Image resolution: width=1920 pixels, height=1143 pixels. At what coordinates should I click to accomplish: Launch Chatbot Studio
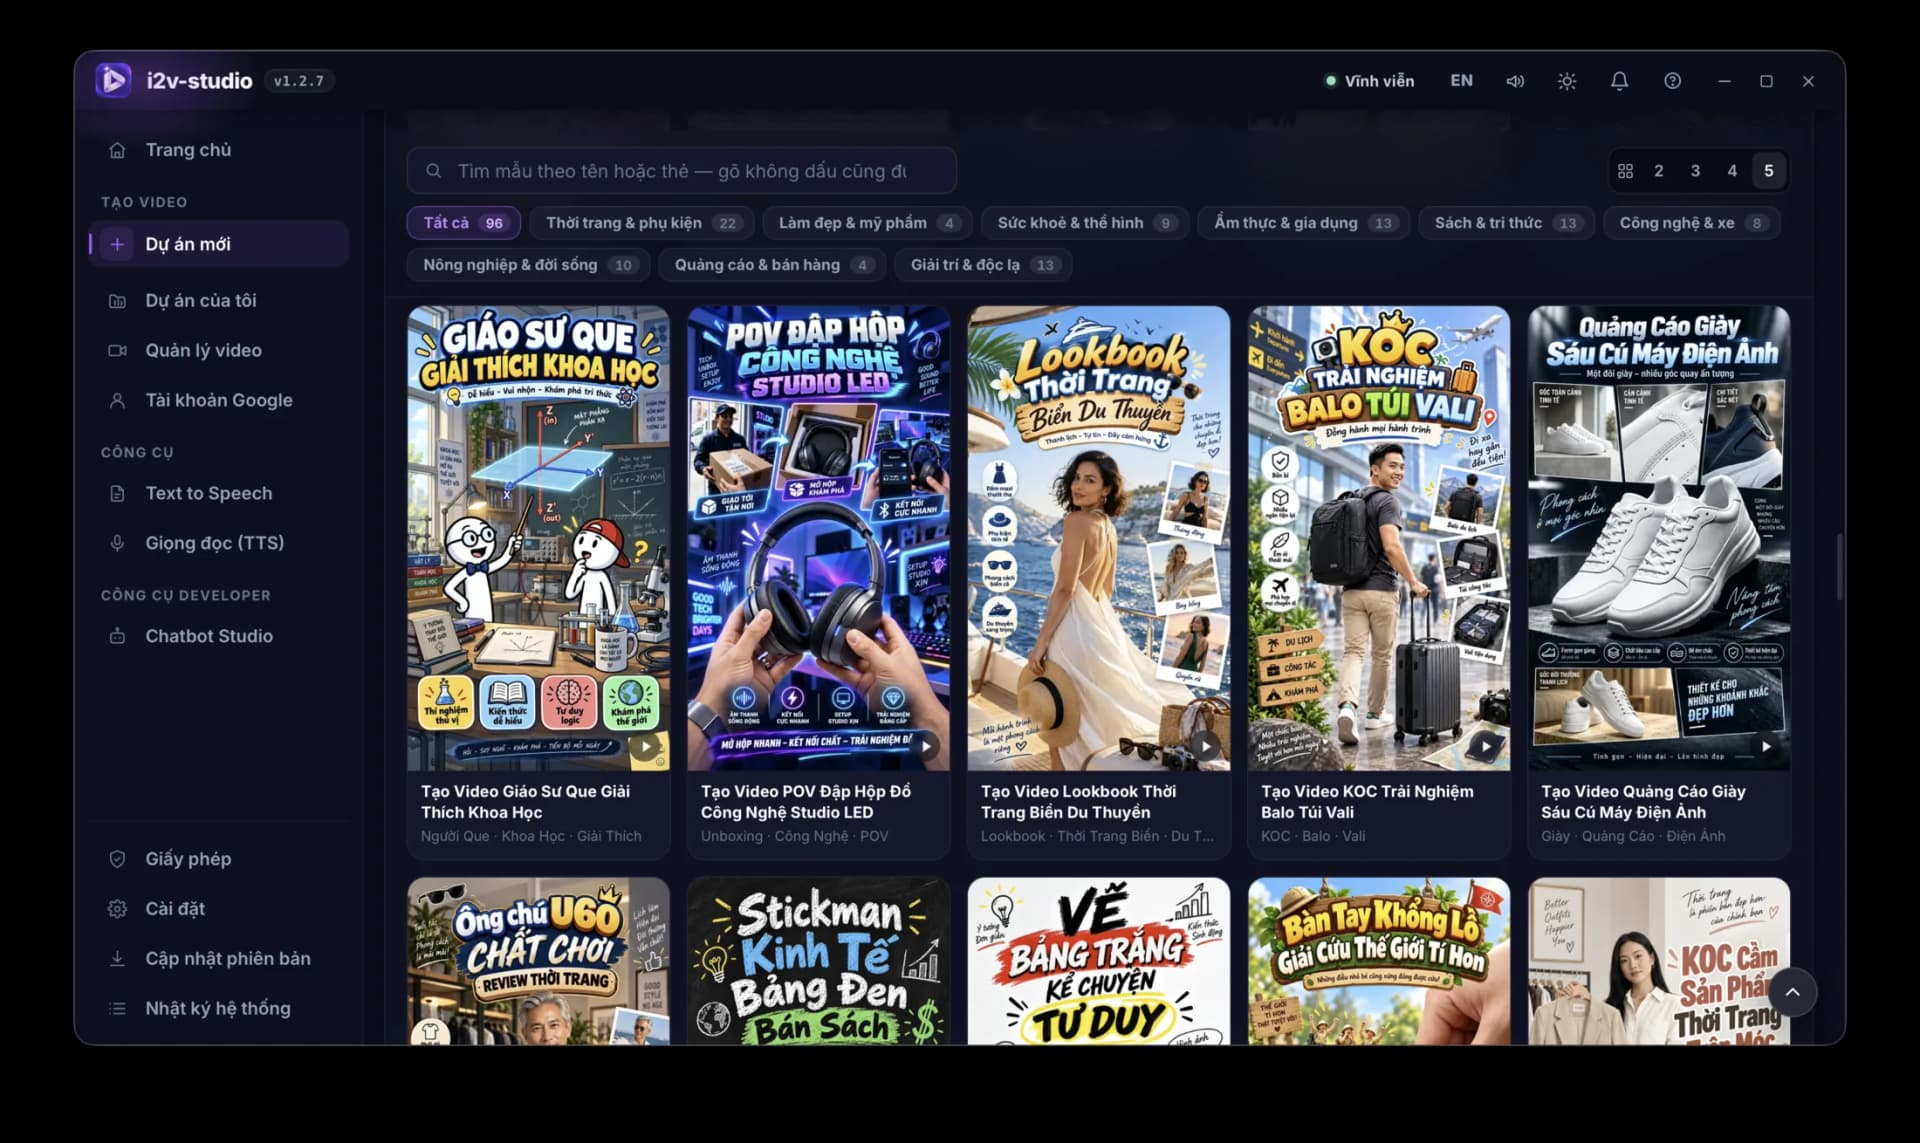coord(218,636)
